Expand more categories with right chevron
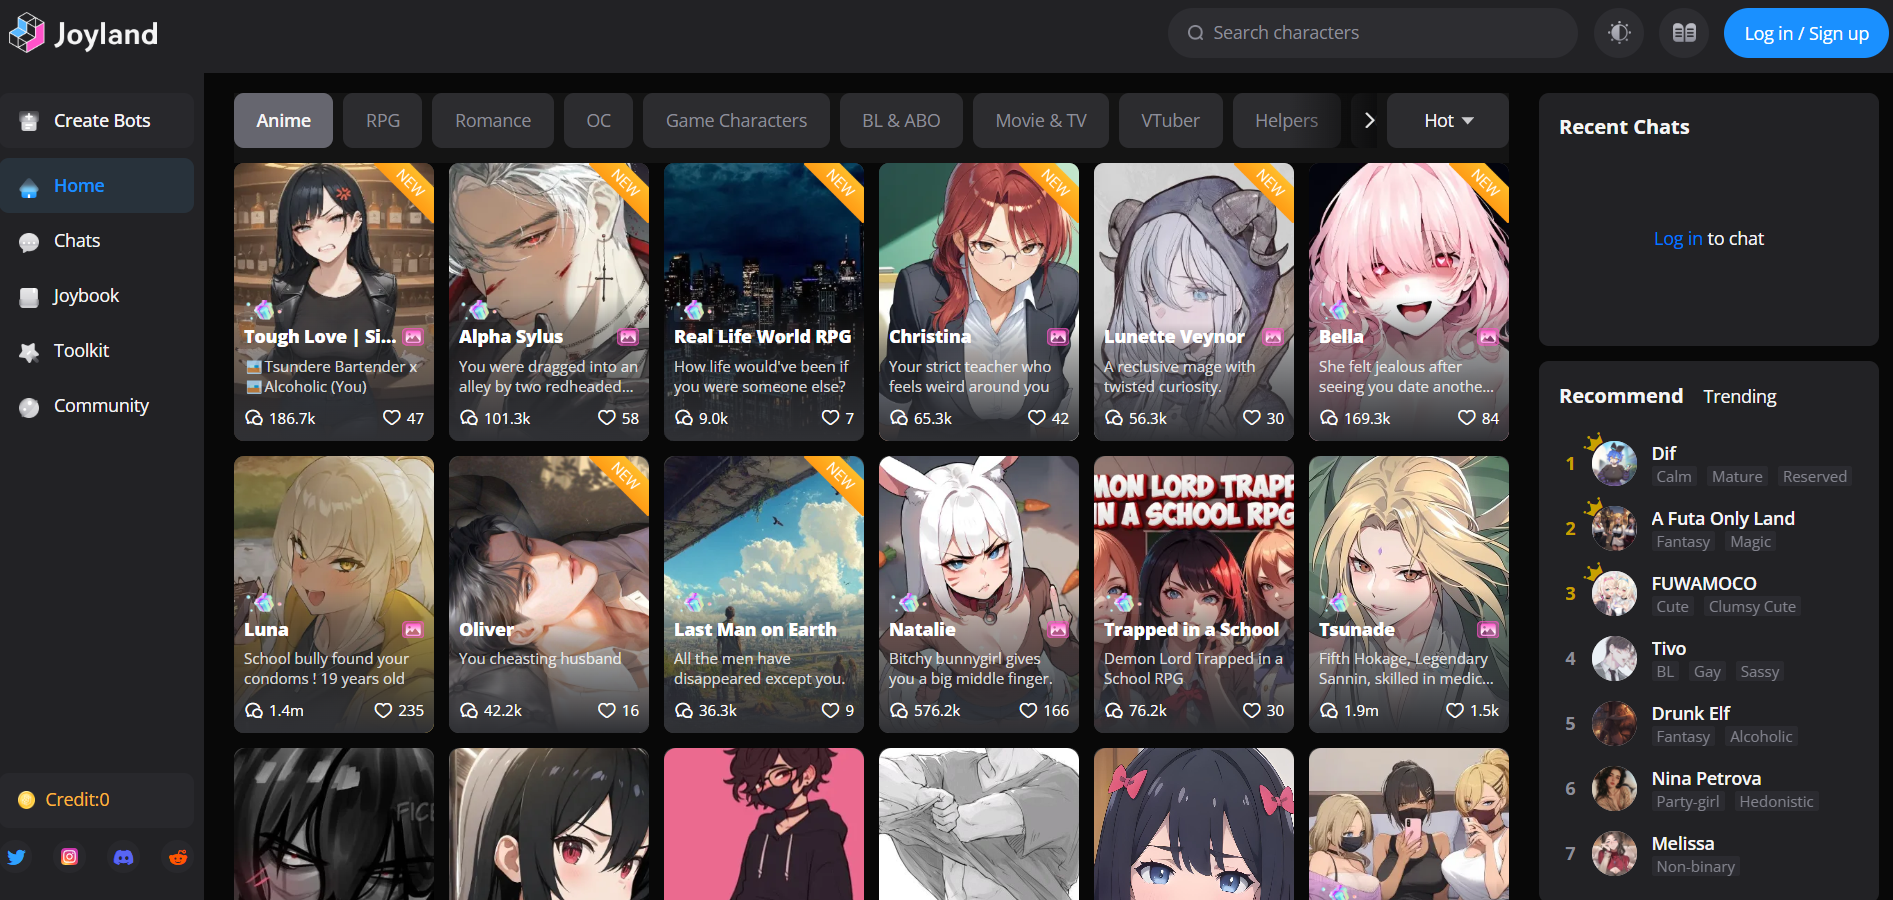 pyautogui.click(x=1369, y=121)
